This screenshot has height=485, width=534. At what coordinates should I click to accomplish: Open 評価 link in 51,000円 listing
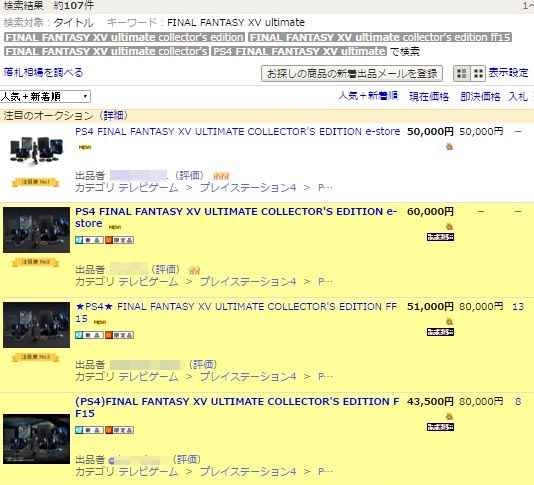click(x=203, y=365)
